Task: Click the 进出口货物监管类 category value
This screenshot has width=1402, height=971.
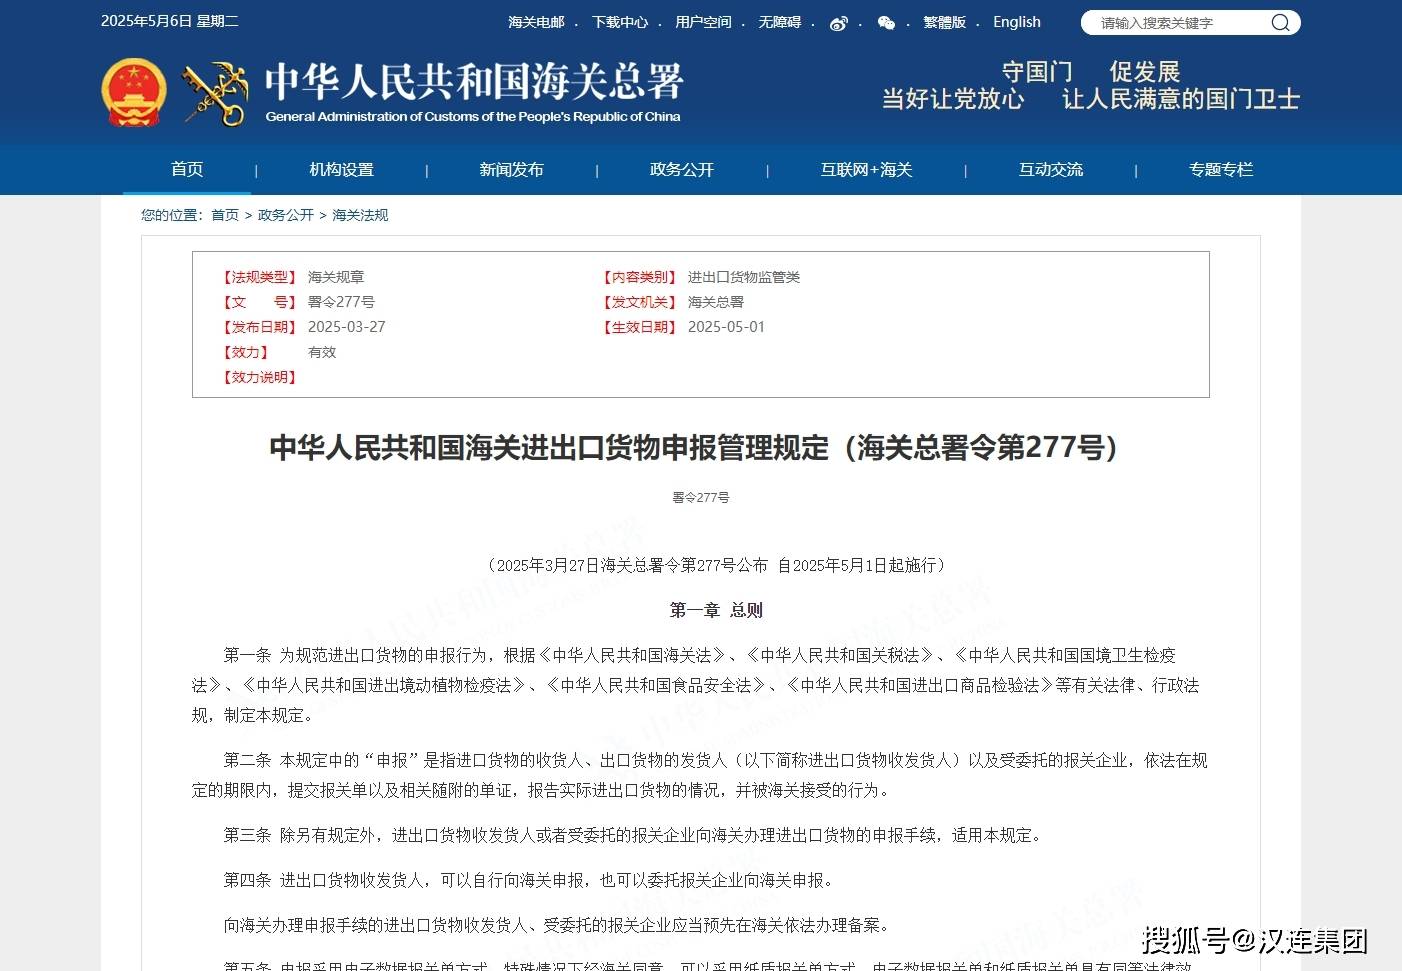Action: point(743,277)
